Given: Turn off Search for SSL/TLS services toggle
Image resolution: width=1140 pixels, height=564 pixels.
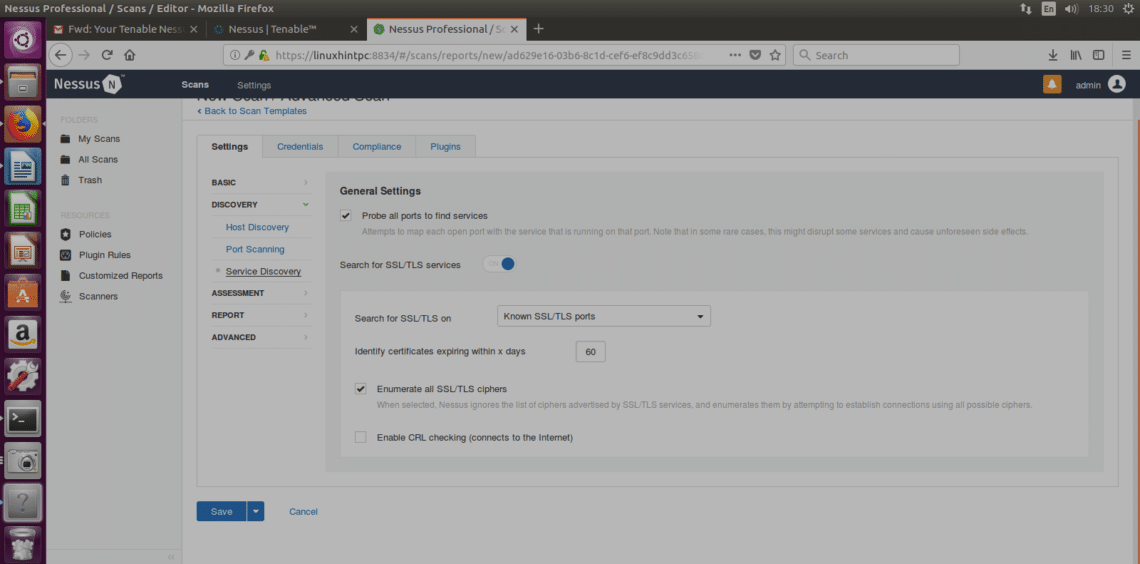Looking at the screenshot, I should tap(499, 264).
